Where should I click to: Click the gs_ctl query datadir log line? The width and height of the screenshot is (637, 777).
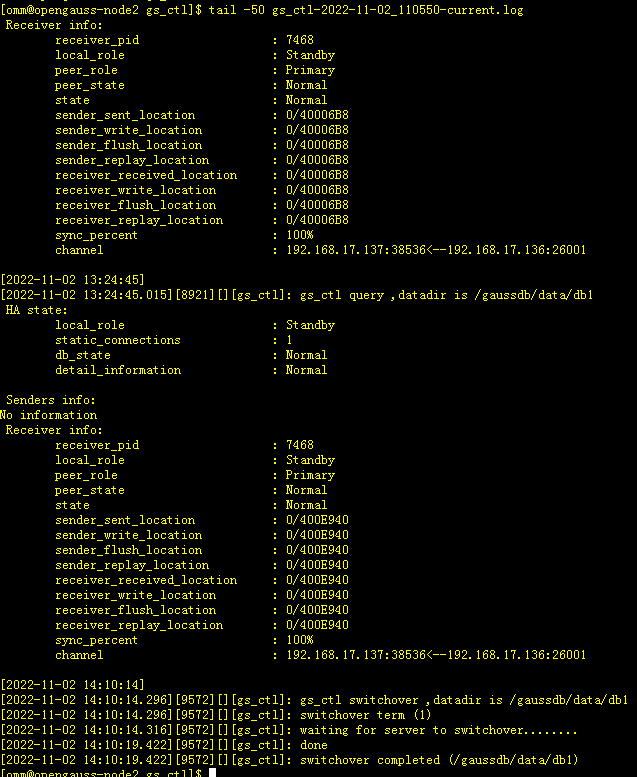296,295
